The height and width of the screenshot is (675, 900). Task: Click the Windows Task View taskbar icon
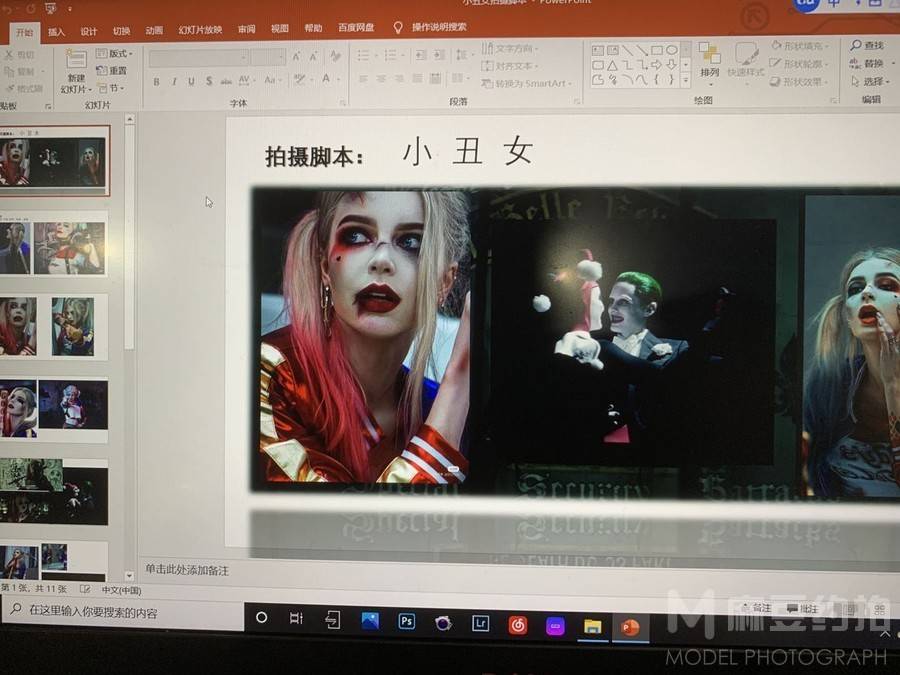[296, 618]
